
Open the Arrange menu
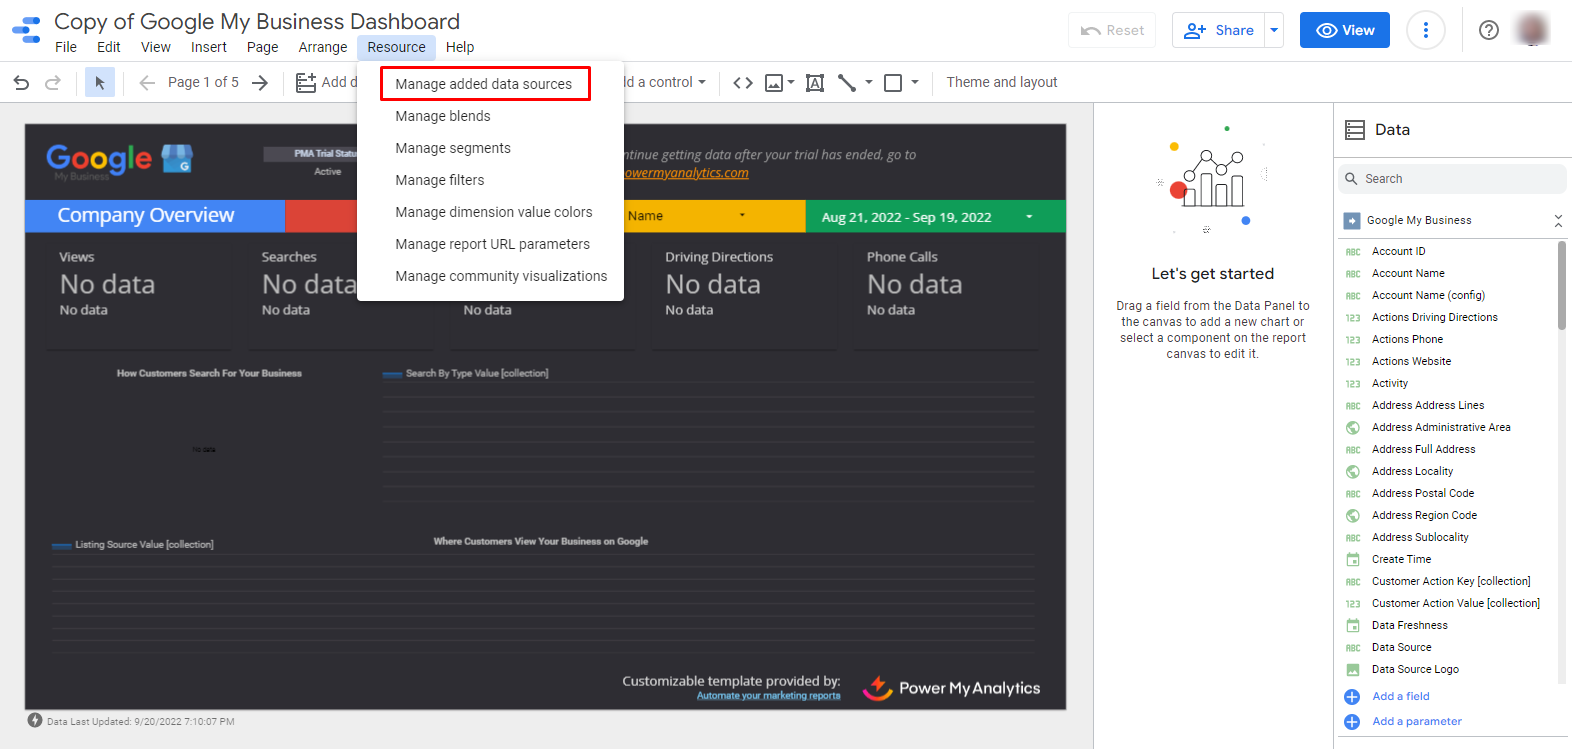click(322, 47)
